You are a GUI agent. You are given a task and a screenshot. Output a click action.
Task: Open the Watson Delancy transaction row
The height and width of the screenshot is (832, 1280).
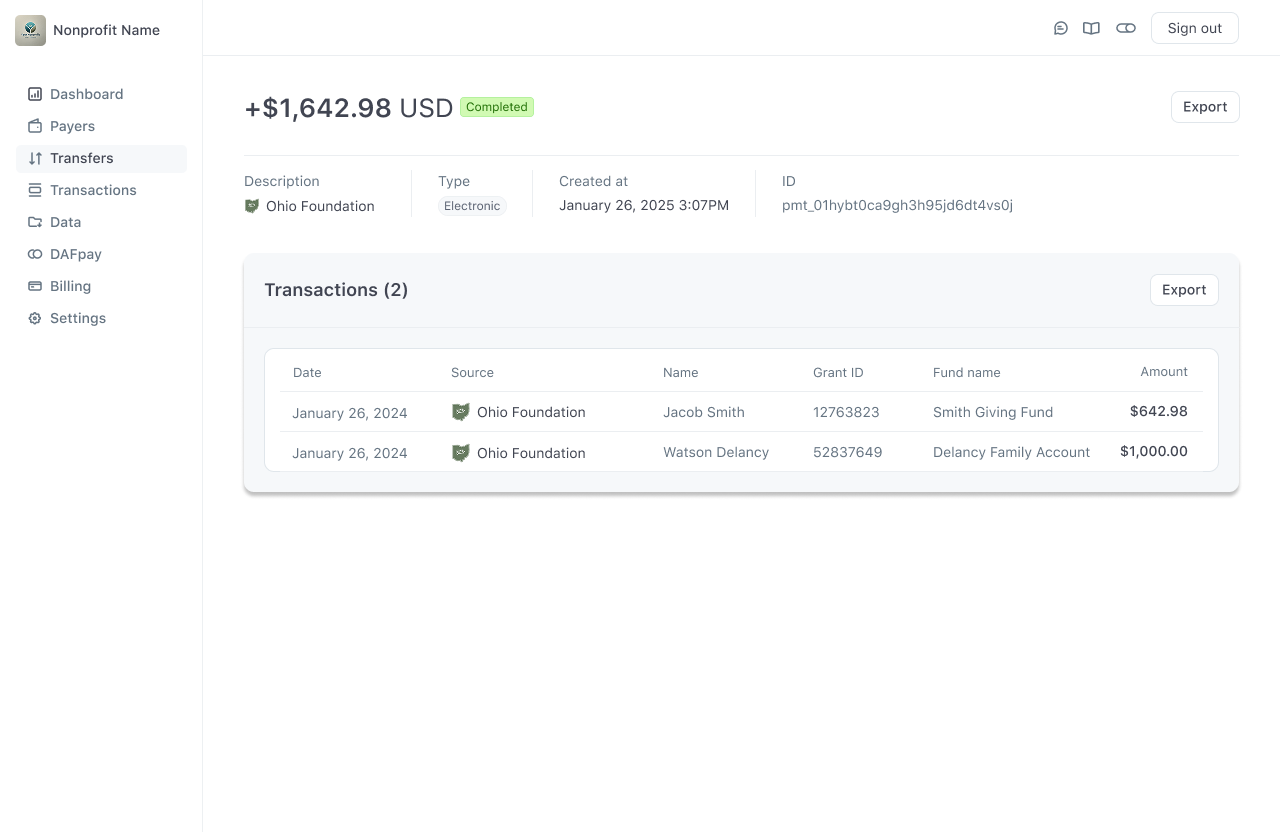[x=716, y=452]
